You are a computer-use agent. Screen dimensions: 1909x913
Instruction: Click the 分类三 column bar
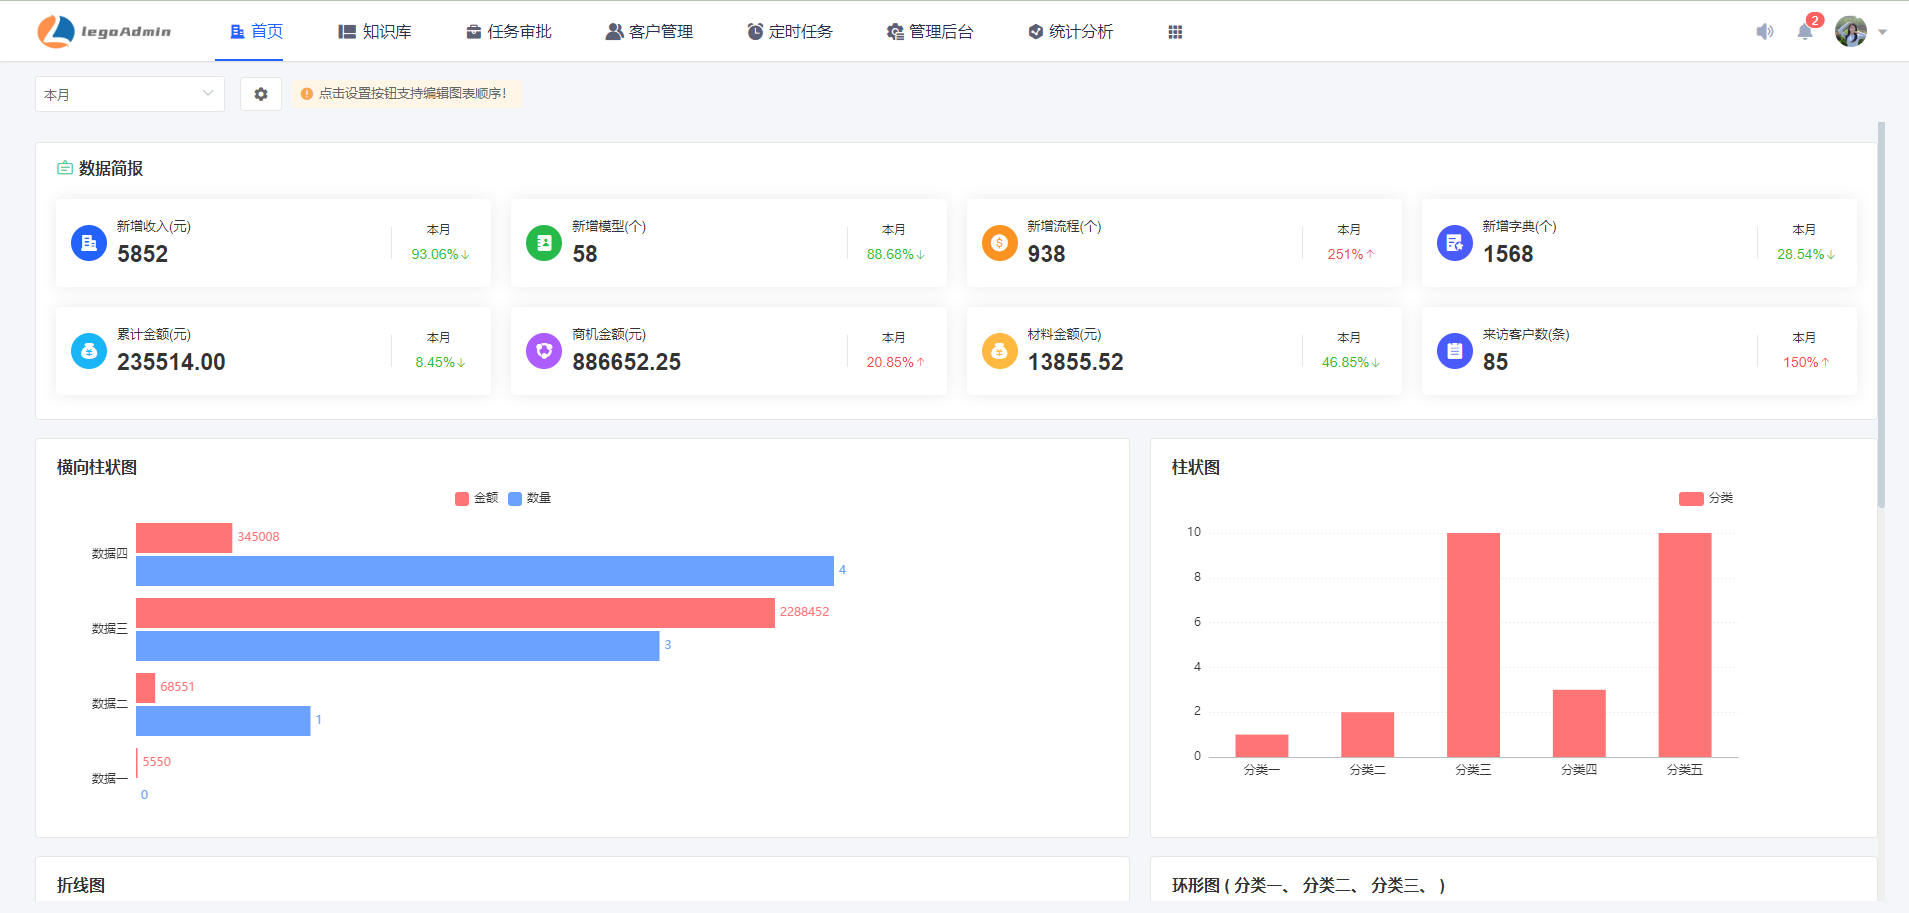pyautogui.click(x=1473, y=645)
